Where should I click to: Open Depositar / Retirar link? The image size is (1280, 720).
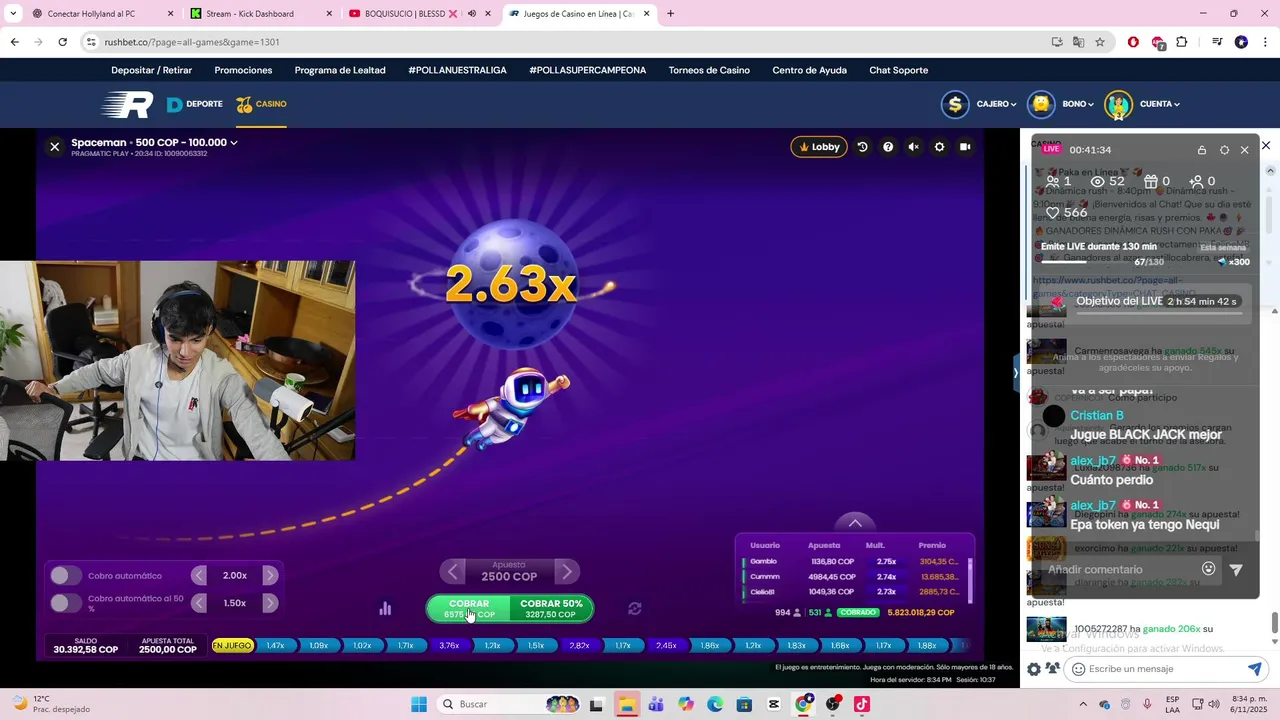click(x=151, y=70)
